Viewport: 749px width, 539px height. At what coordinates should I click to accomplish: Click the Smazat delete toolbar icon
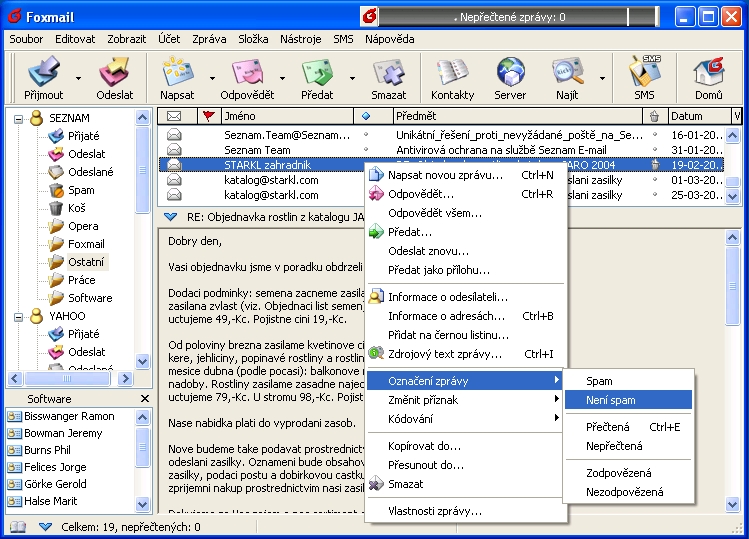click(388, 78)
